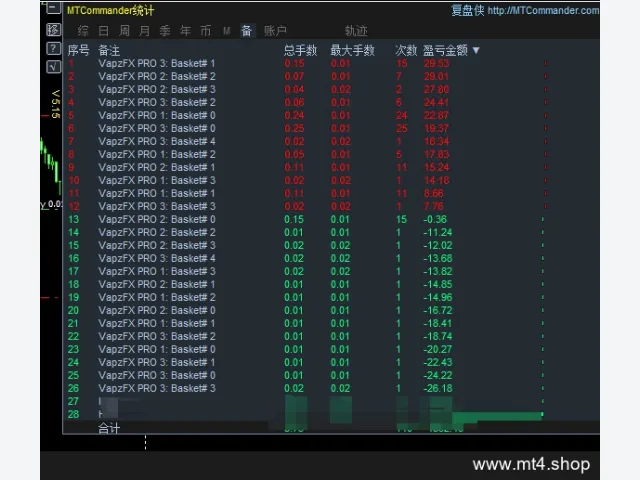Switch to the 年 (yearly) tab
This screenshot has height=480, width=640.
pos(185,31)
